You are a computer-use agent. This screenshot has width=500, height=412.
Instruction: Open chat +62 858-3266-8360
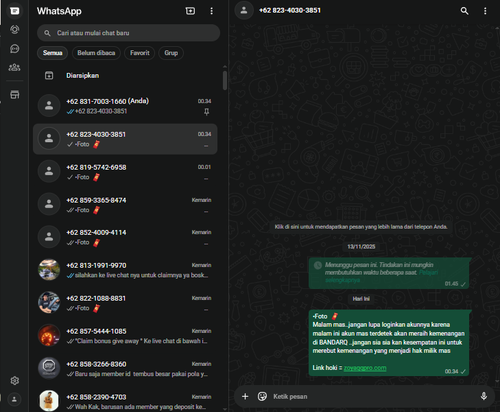125,369
